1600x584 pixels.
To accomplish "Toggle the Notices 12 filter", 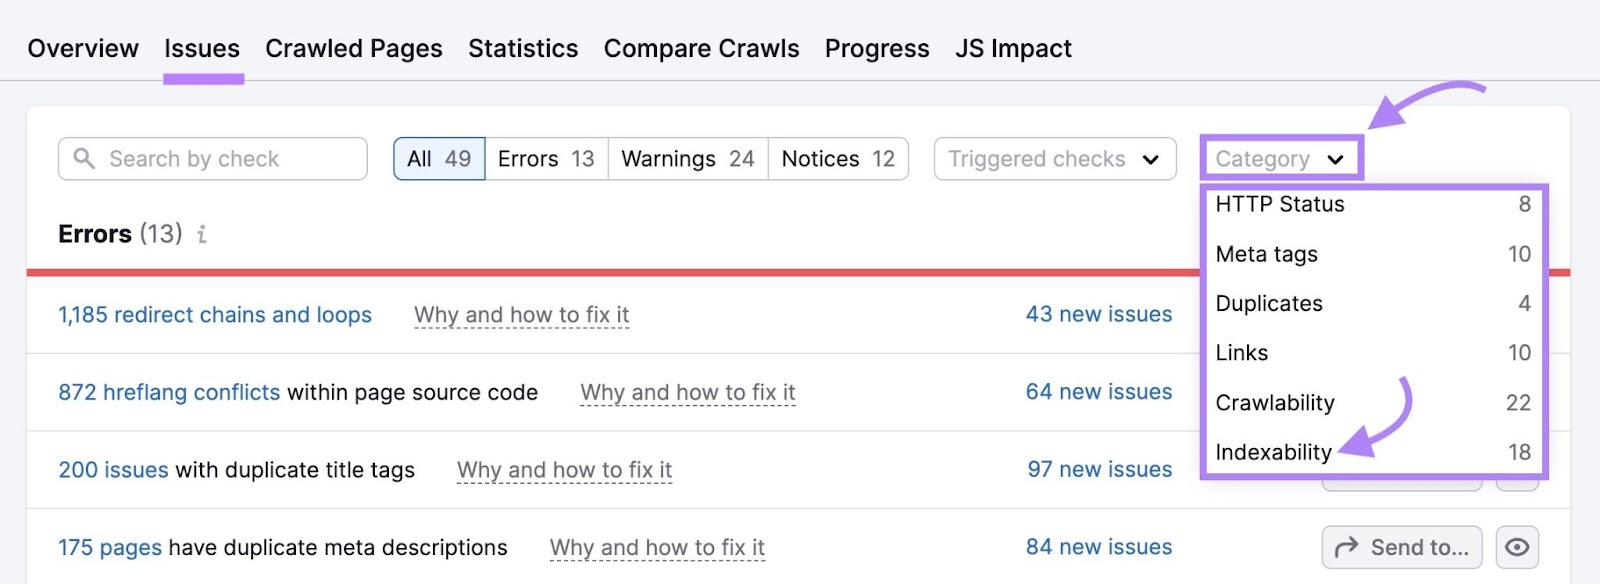I will coord(836,158).
